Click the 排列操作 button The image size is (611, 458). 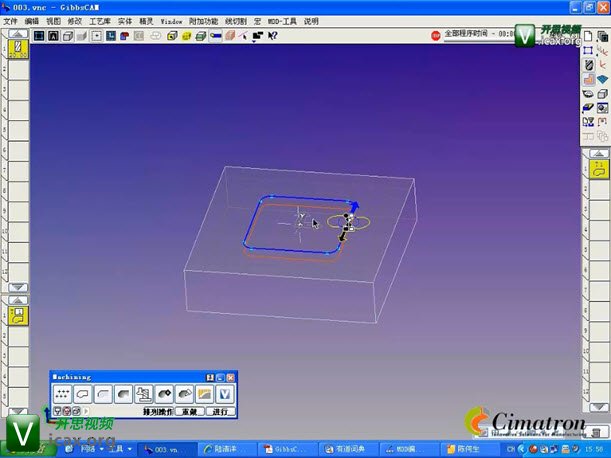pos(158,412)
